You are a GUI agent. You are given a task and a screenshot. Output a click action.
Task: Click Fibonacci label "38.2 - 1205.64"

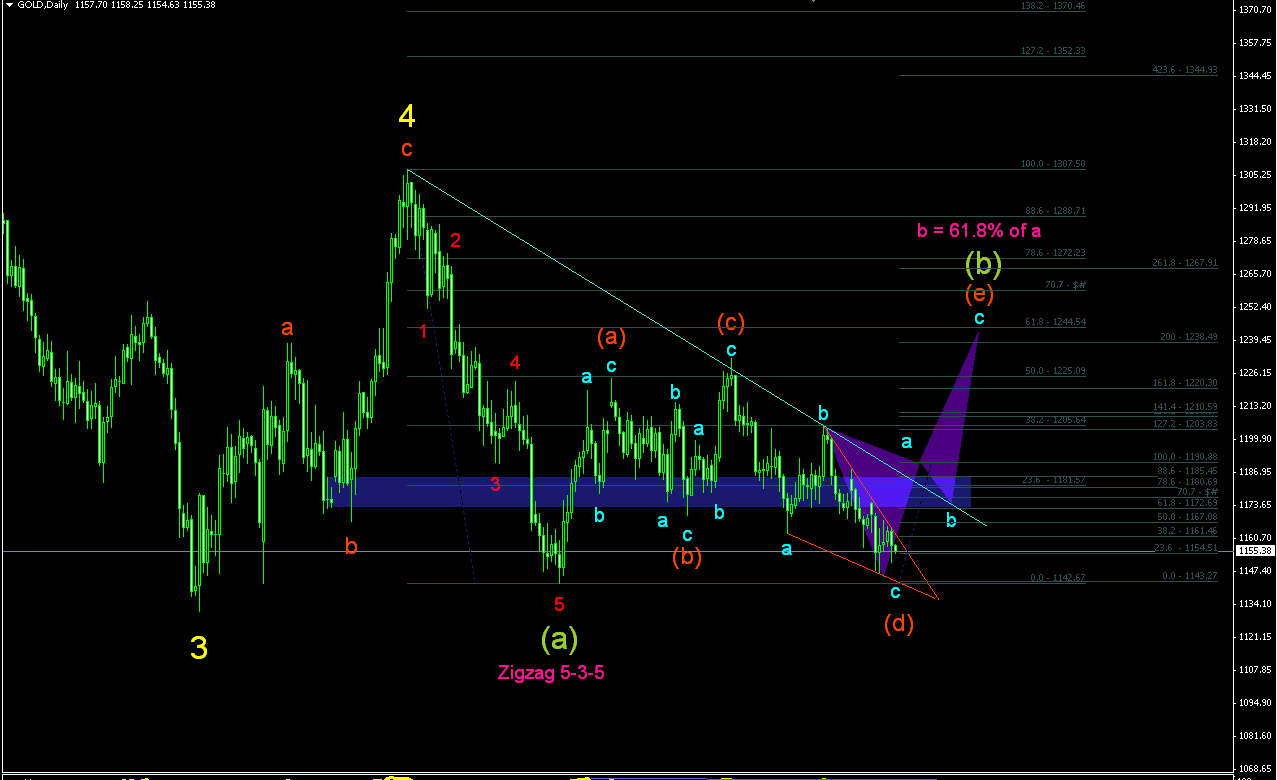tap(1055, 420)
